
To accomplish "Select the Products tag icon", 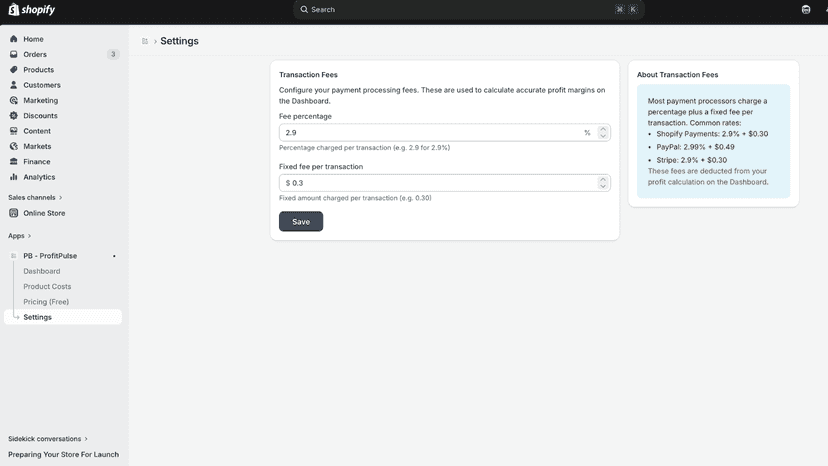I will pyautogui.click(x=14, y=70).
